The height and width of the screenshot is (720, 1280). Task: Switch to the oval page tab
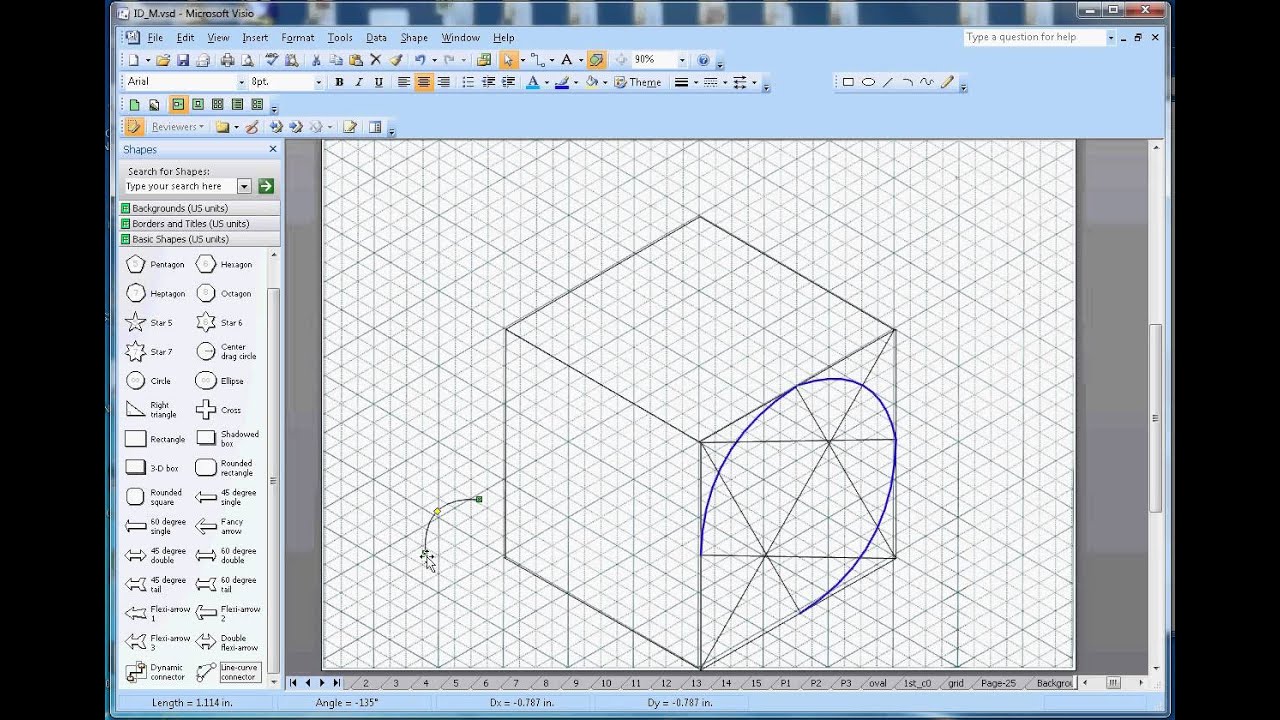[877, 683]
